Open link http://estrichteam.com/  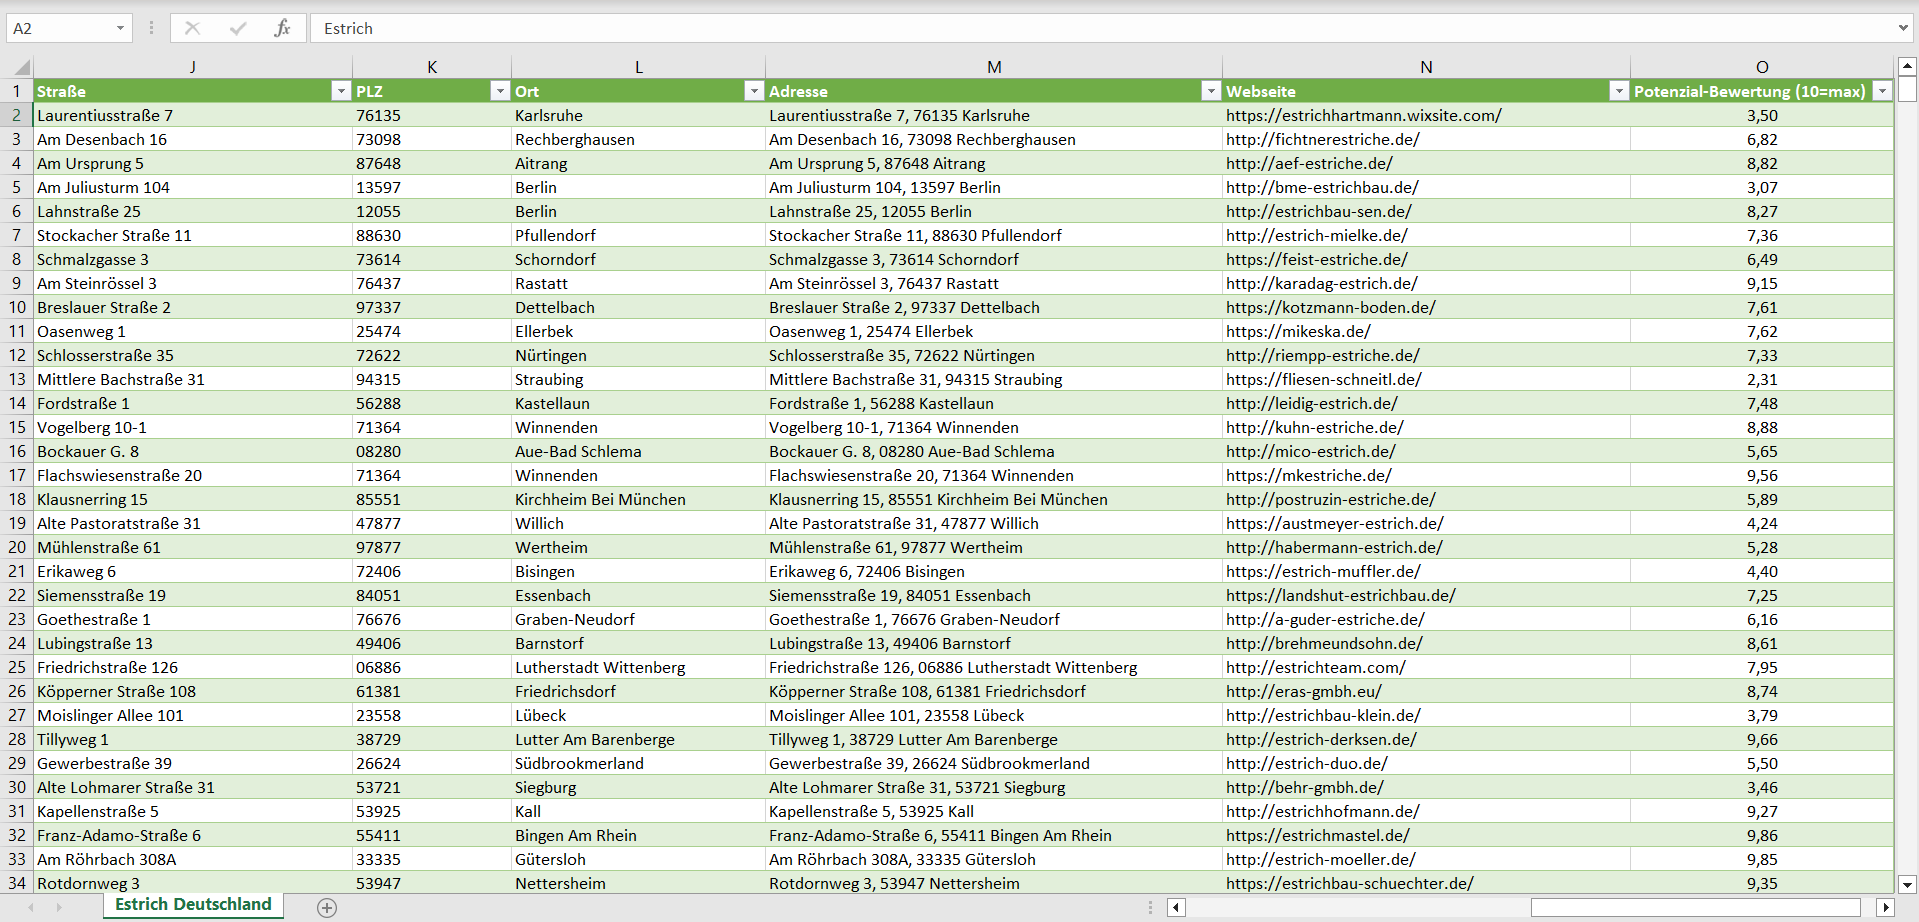coord(1315,667)
